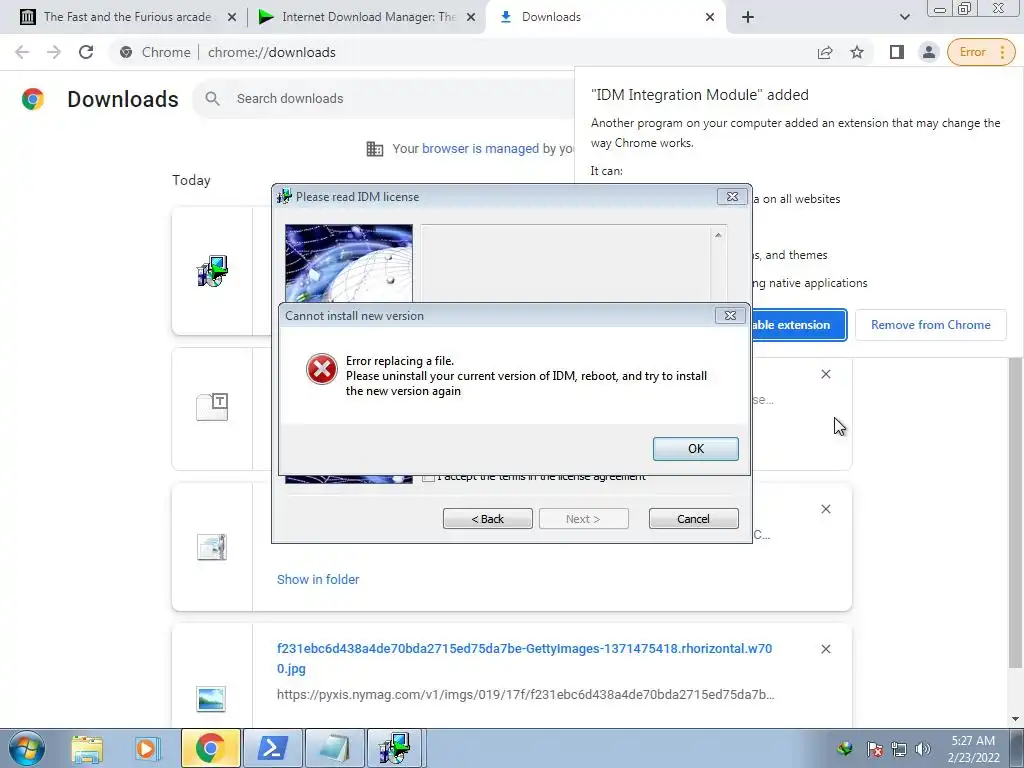Open PowerShell from the taskbar
The width and height of the screenshot is (1024, 768).
(x=273, y=748)
